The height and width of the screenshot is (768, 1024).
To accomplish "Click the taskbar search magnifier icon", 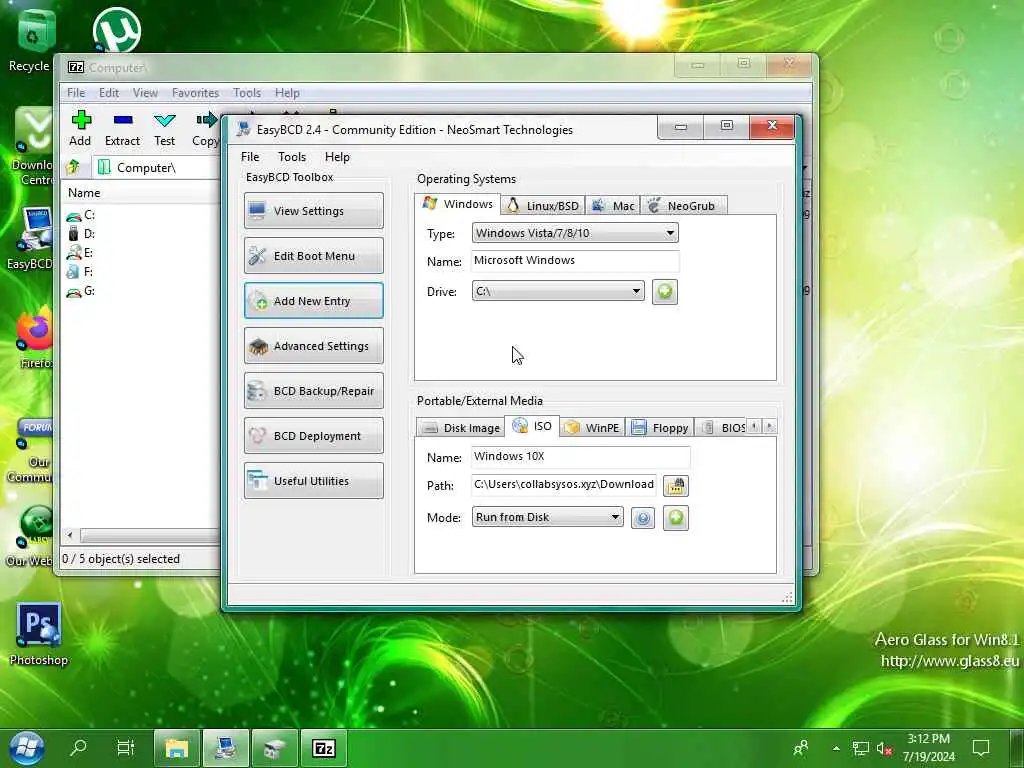I will coord(78,748).
